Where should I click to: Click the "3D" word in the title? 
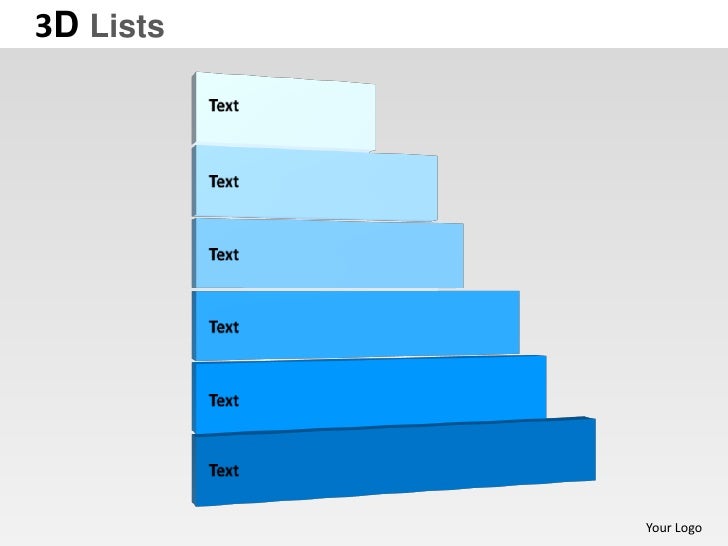(57, 26)
